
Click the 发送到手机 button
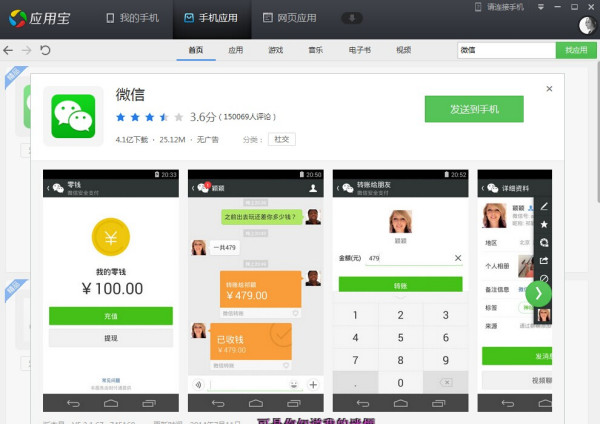click(474, 109)
